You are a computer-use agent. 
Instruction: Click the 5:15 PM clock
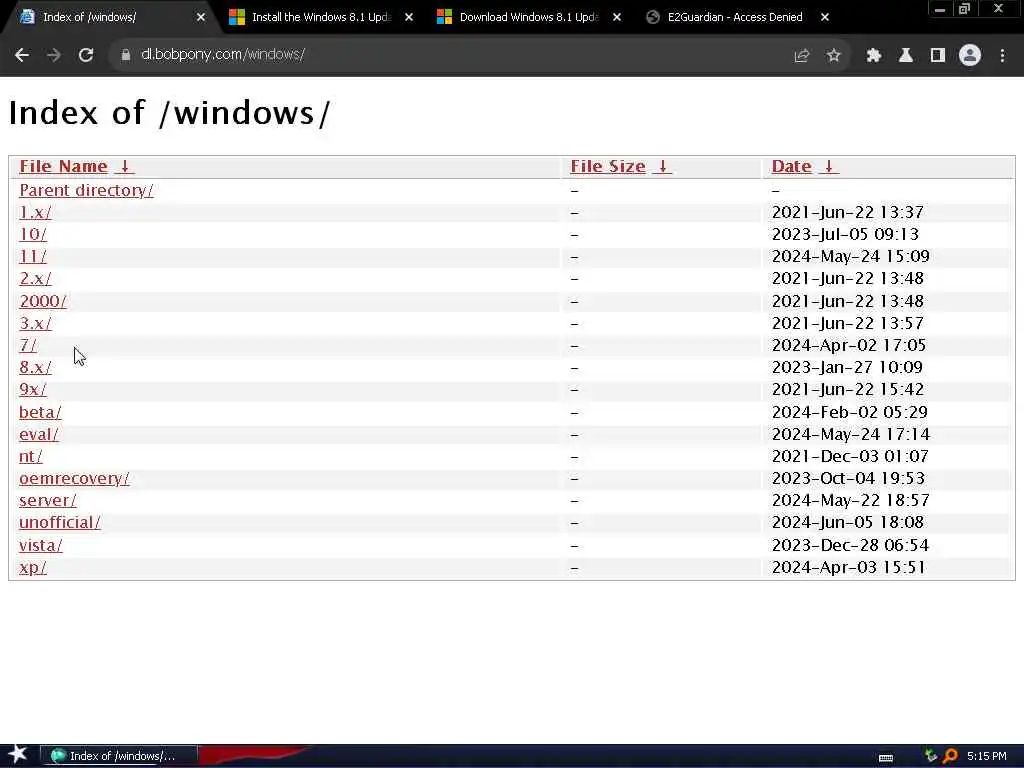pos(987,756)
